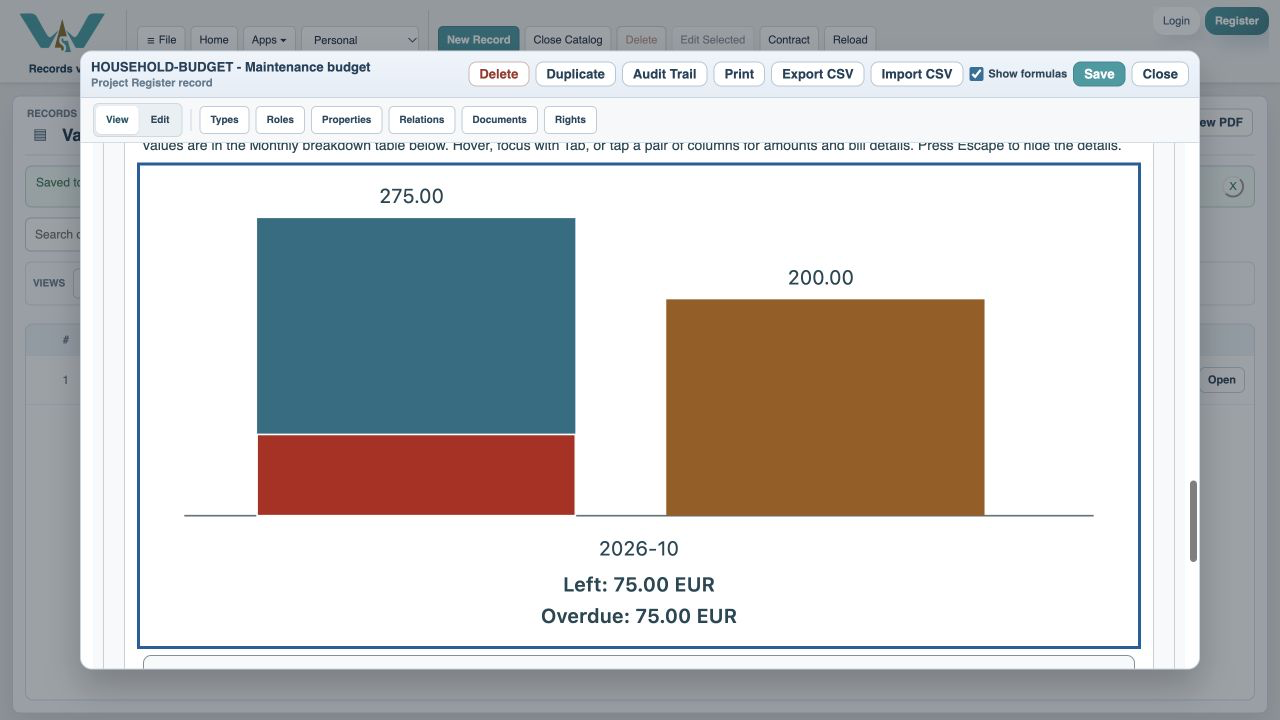Click the 2026-10 month label
Screen dimensions: 1280x720
click(639, 549)
